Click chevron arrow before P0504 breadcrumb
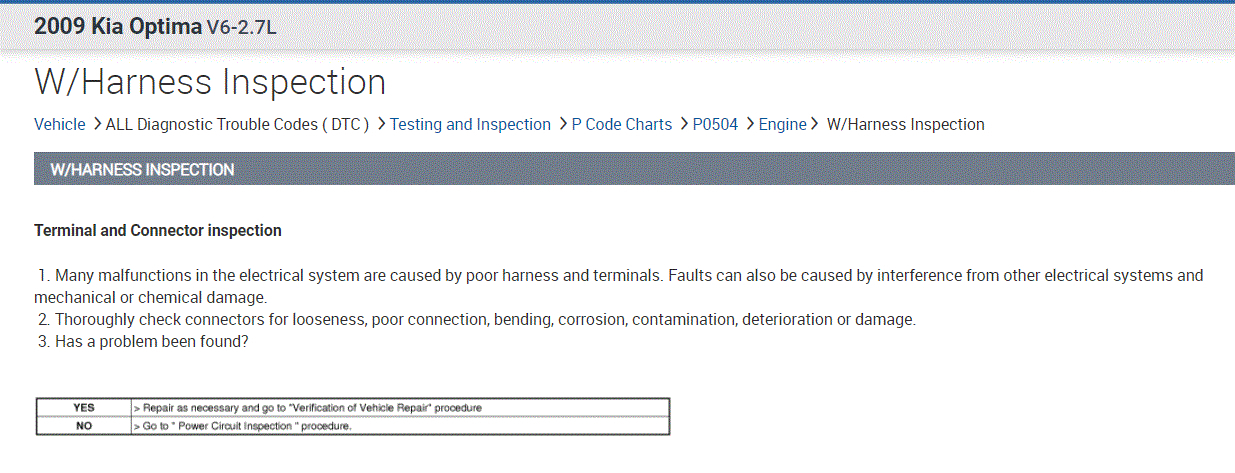 coord(684,124)
